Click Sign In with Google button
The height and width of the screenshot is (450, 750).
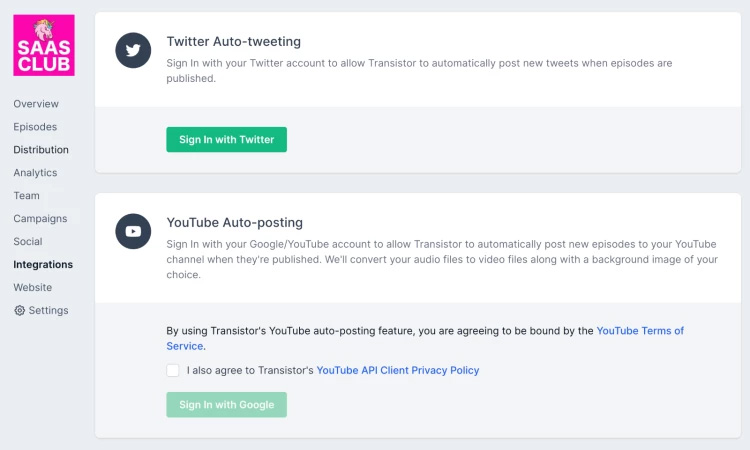[227, 405]
